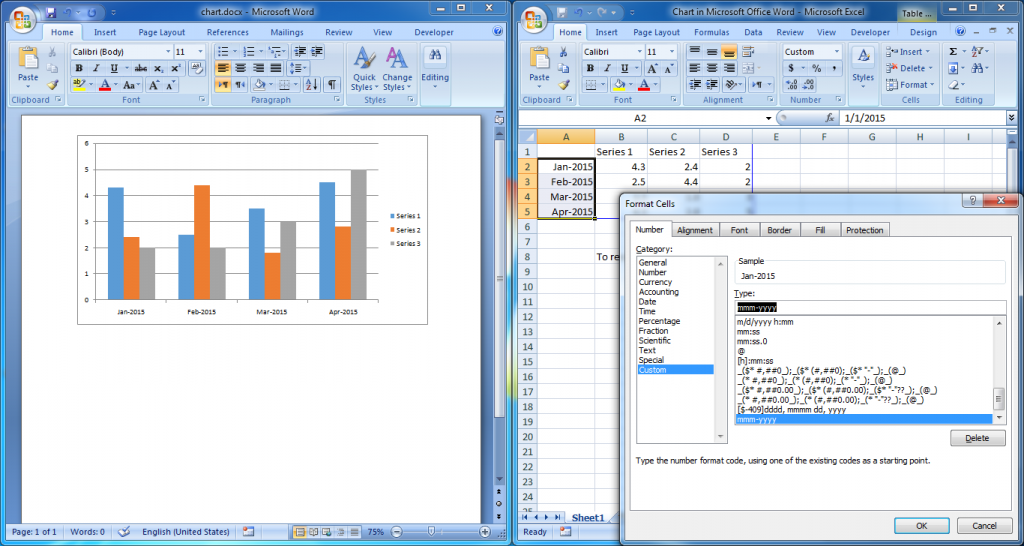Viewport: 1024px width, 546px height.
Task: Click AutoSum sigma icon in Excel
Action: tap(953, 52)
